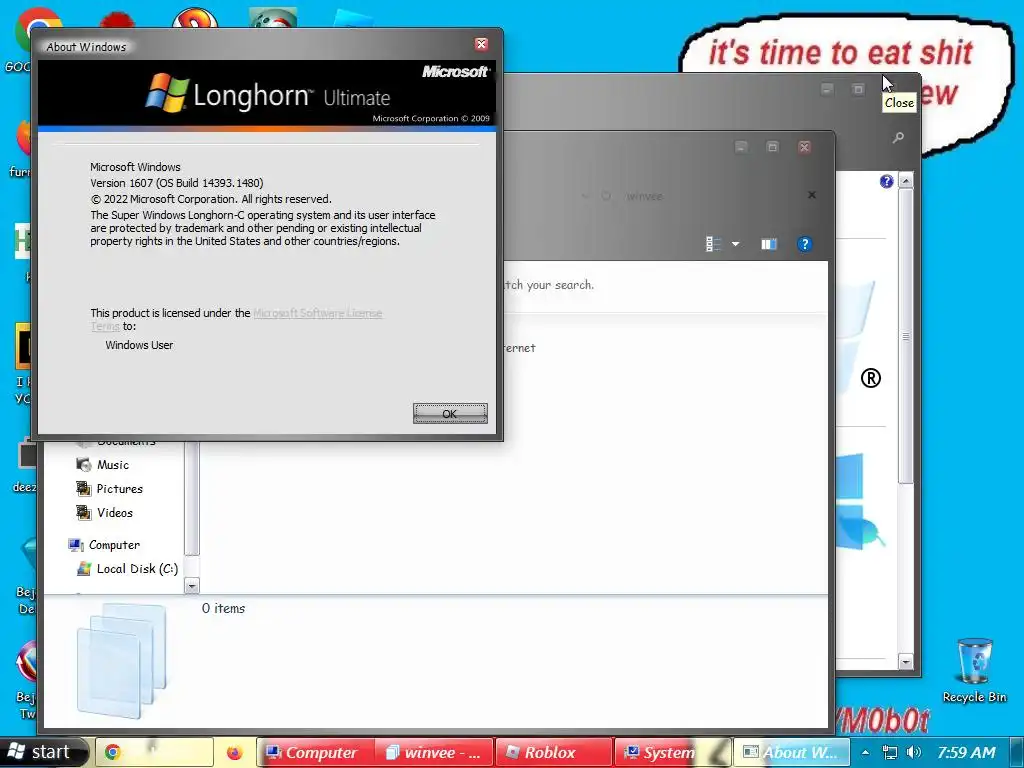Launch Firefox from quick launch
Image resolution: width=1024 pixels, height=768 pixels.
(x=234, y=752)
